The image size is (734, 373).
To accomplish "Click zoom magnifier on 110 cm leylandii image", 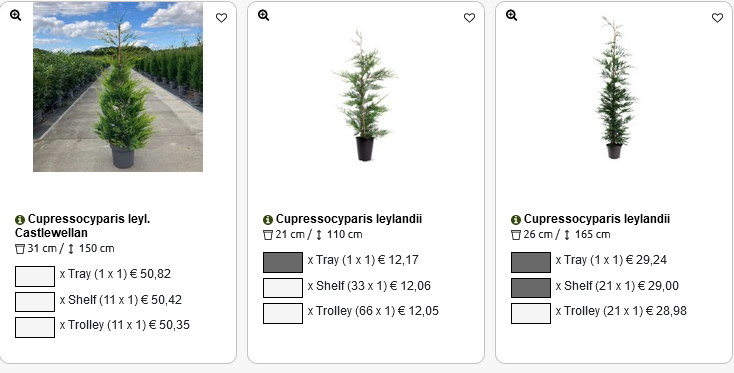I will point(264,15).
